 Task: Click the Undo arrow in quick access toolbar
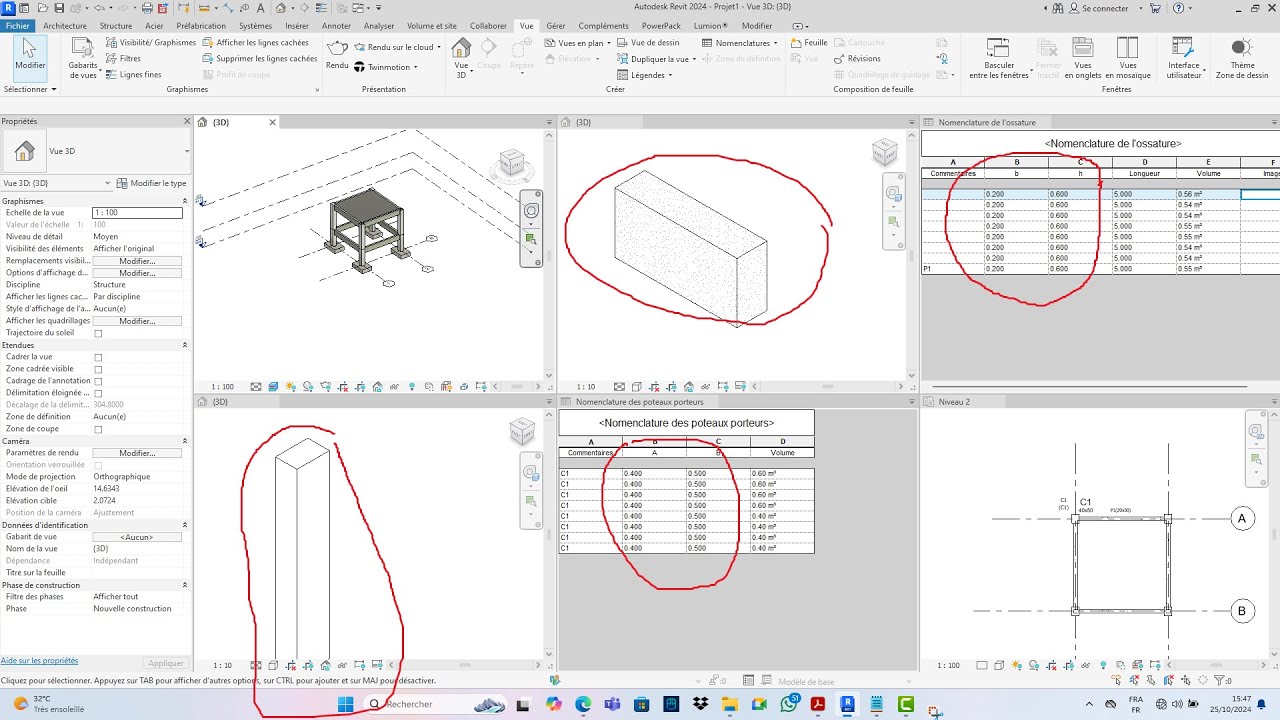pyautogui.click(x=98, y=8)
